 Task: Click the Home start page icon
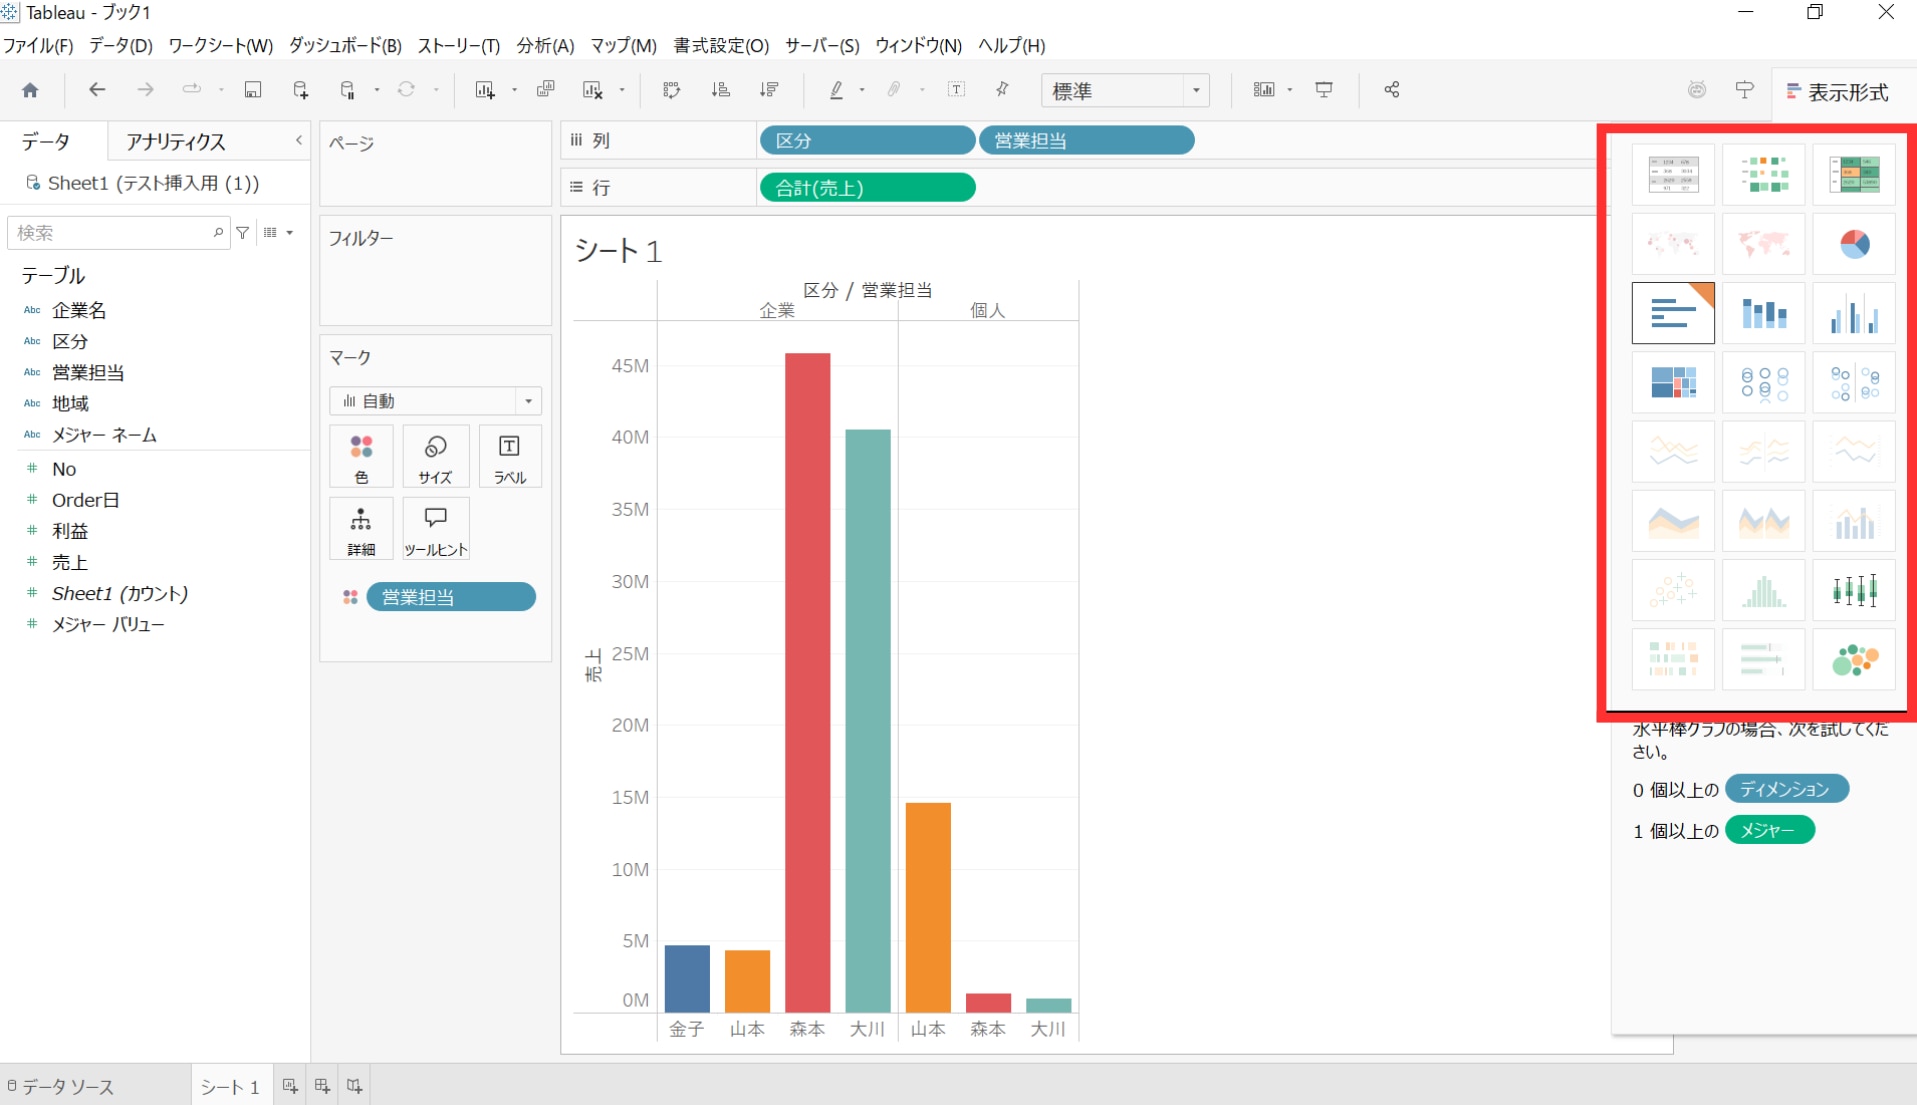click(x=30, y=90)
